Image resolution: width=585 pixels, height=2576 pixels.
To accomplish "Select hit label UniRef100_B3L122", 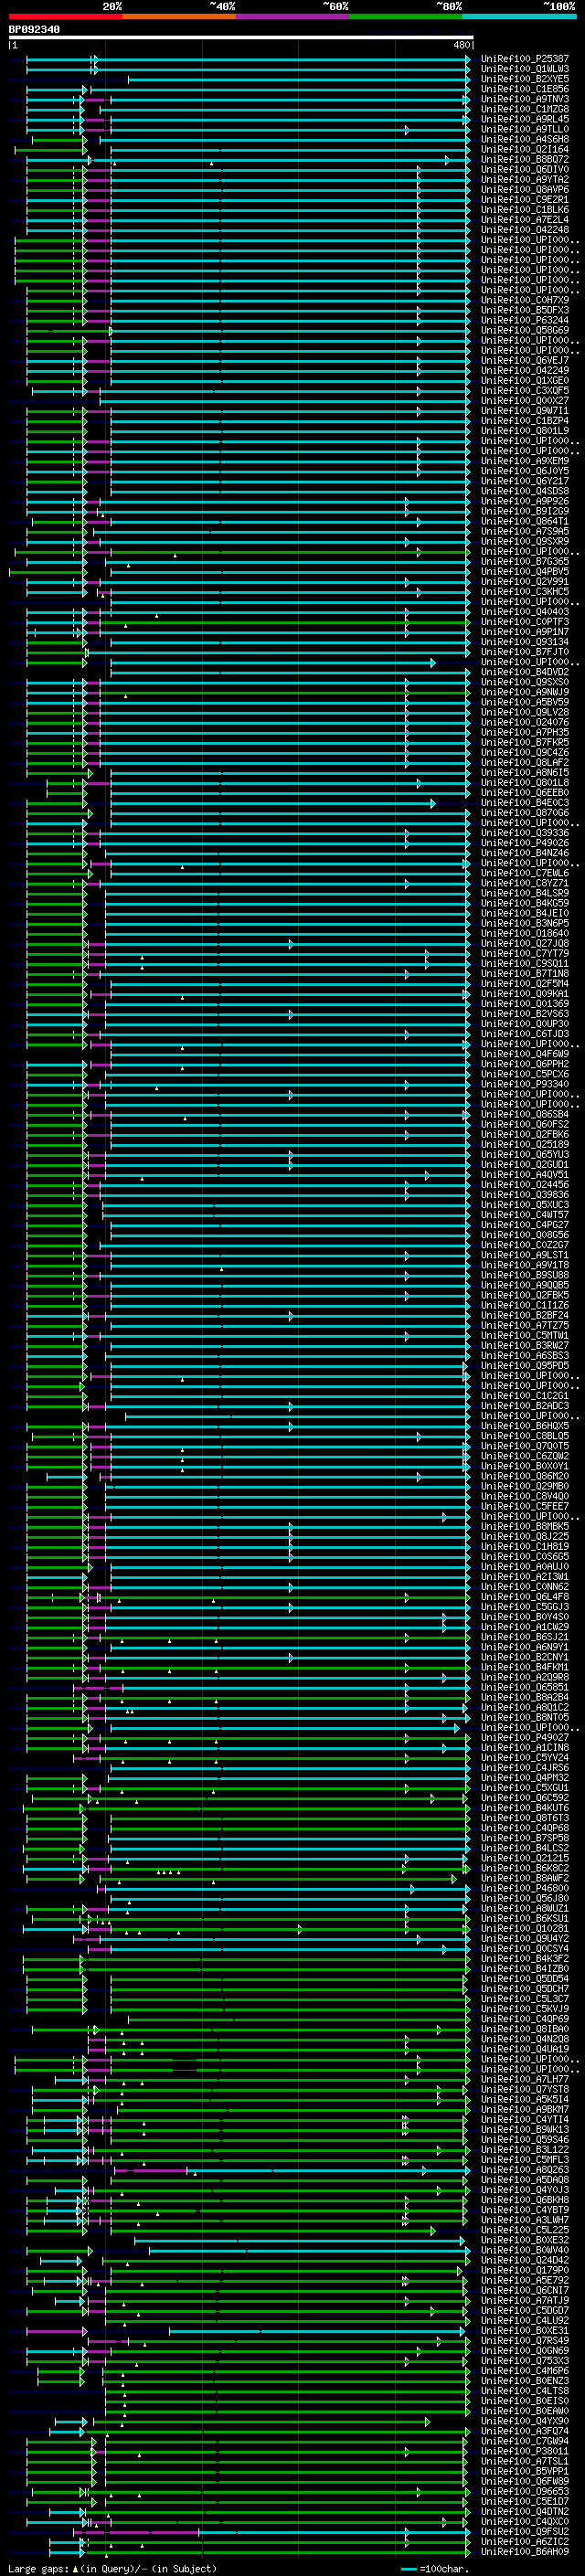I will [x=524, y=2149].
